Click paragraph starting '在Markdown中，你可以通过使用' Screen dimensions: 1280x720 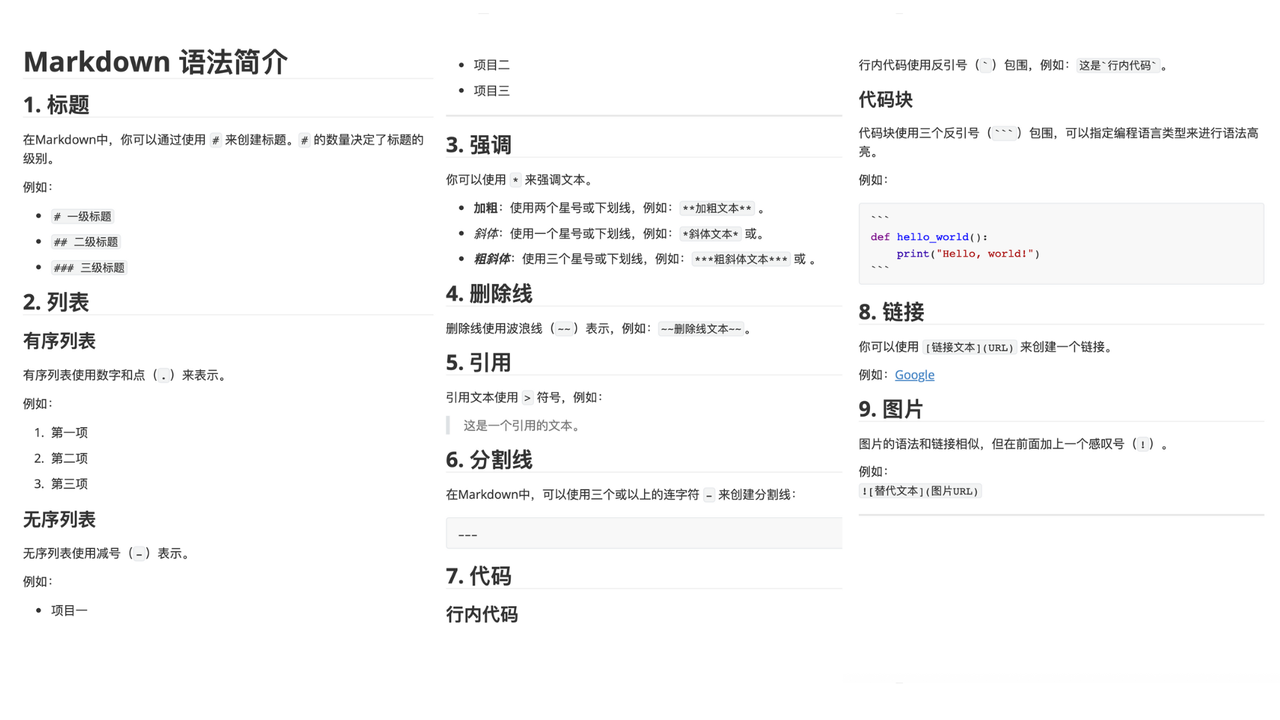pyautogui.click(x=223, y=149)
